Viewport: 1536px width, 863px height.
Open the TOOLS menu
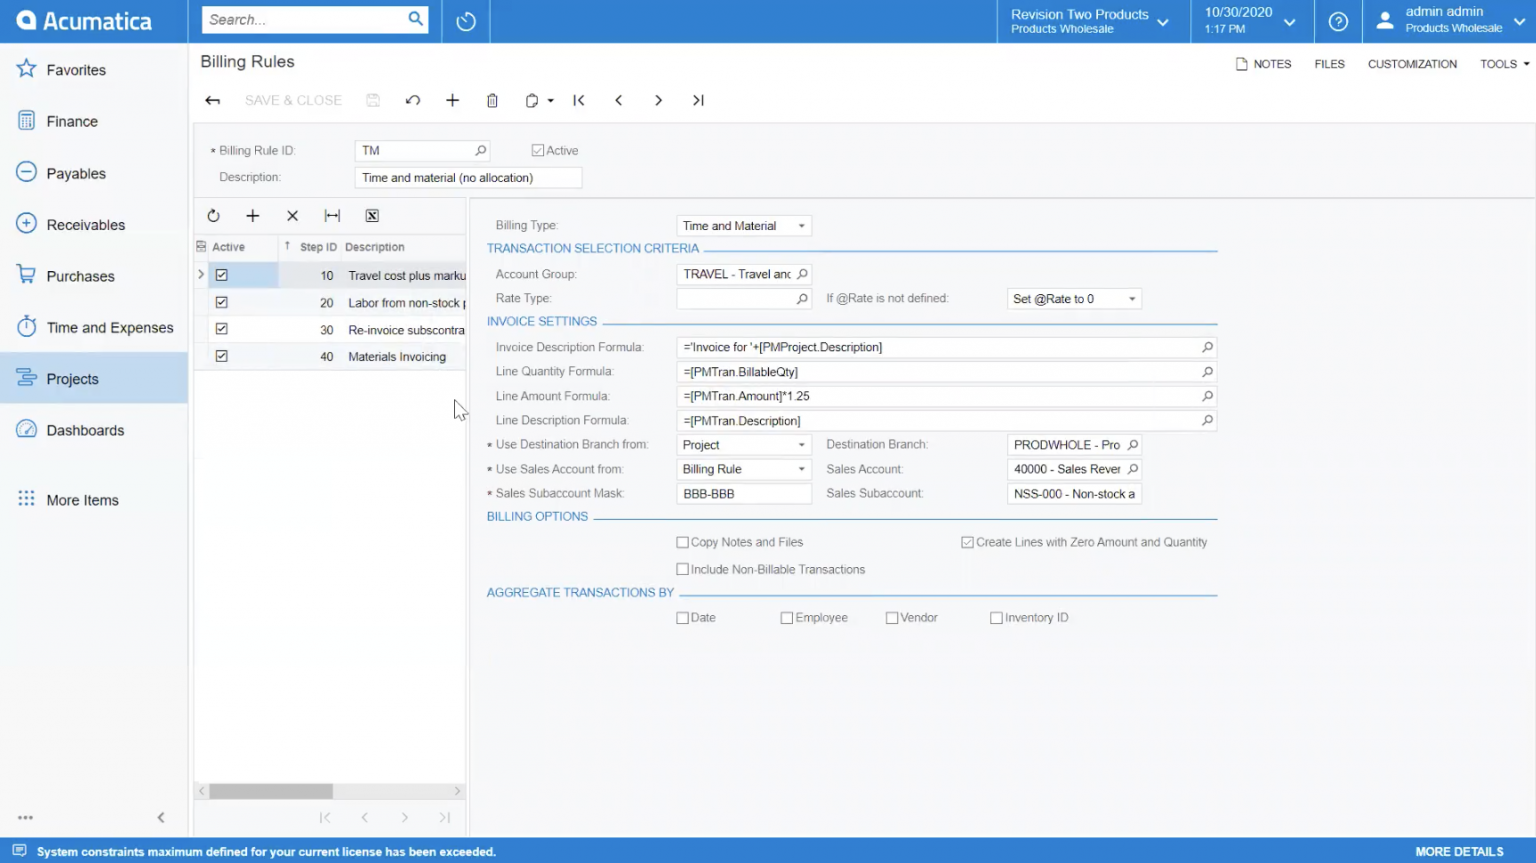click(x=1502, y=63)
